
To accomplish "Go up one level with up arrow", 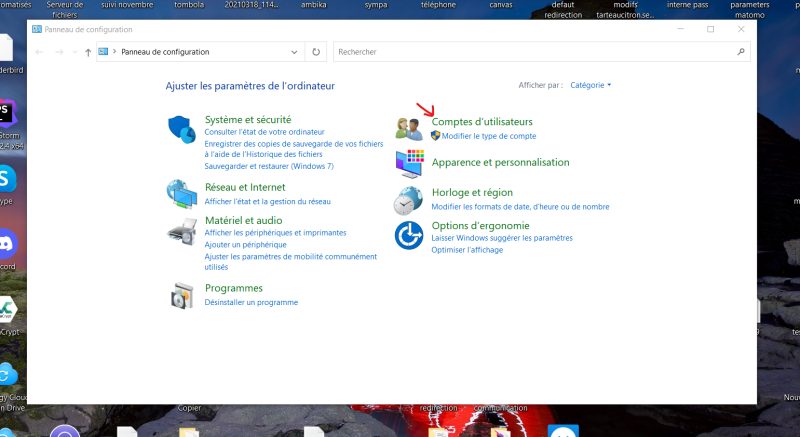I will point(88,52).
